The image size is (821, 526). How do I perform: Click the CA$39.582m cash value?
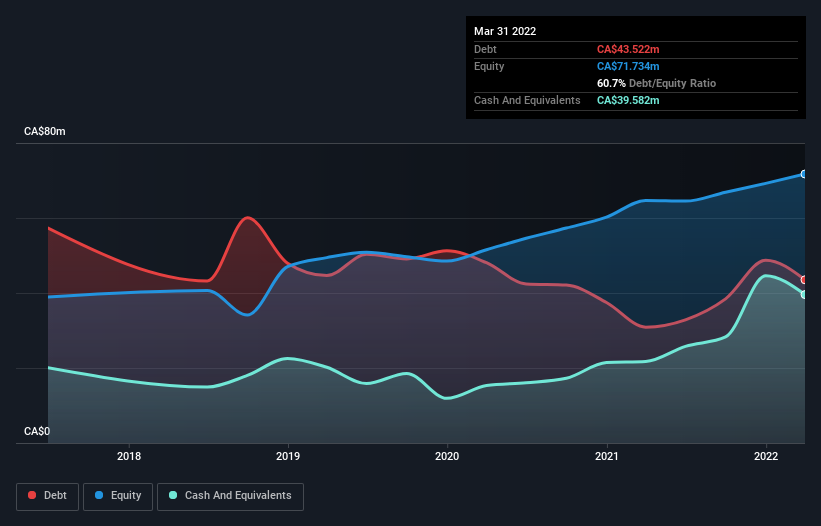click(628, 100)
